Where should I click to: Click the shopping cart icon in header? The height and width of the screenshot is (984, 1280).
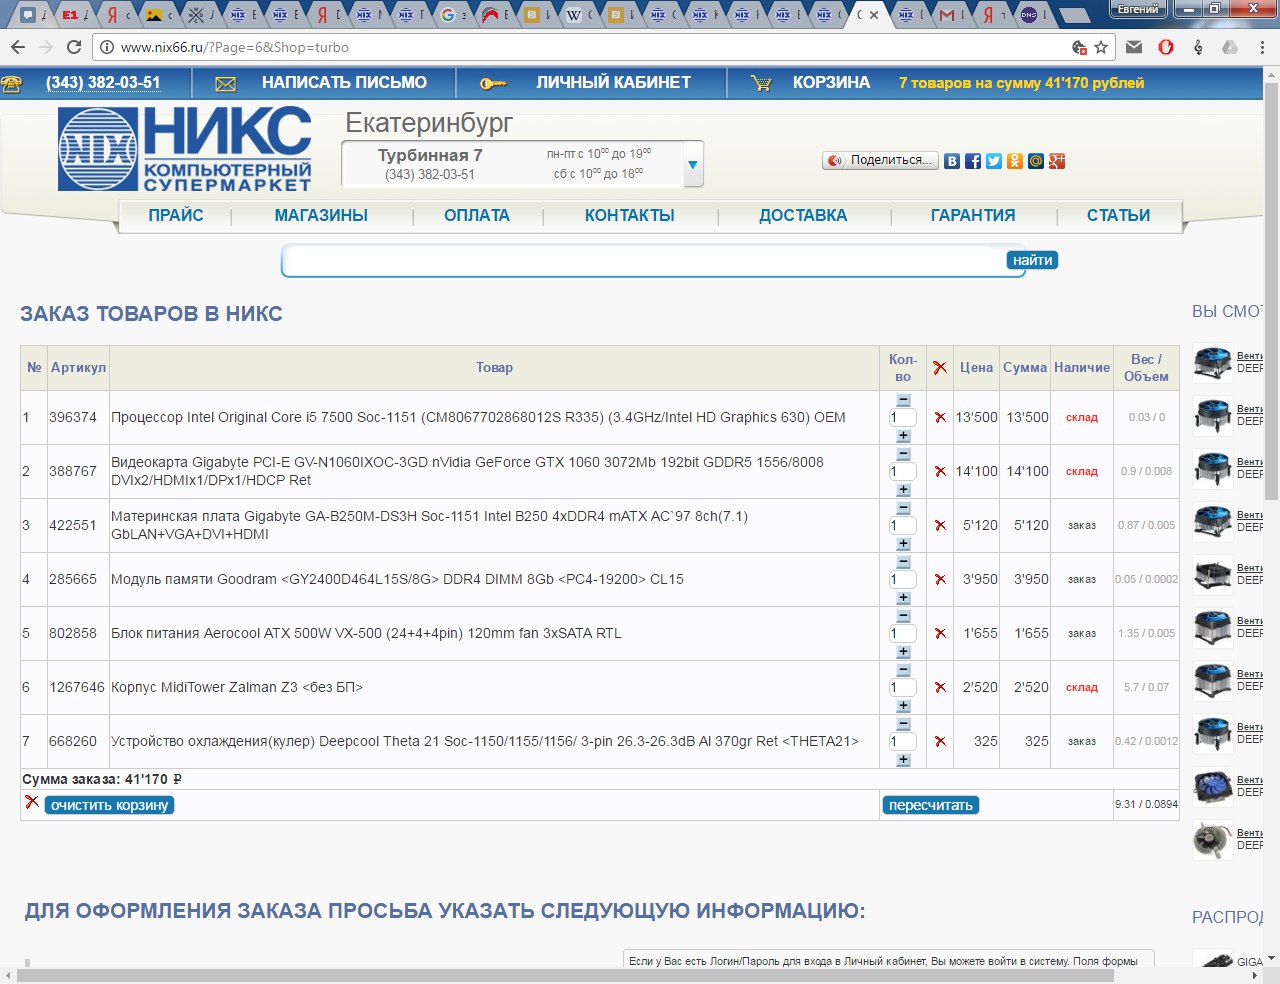[x=761, y=84]
